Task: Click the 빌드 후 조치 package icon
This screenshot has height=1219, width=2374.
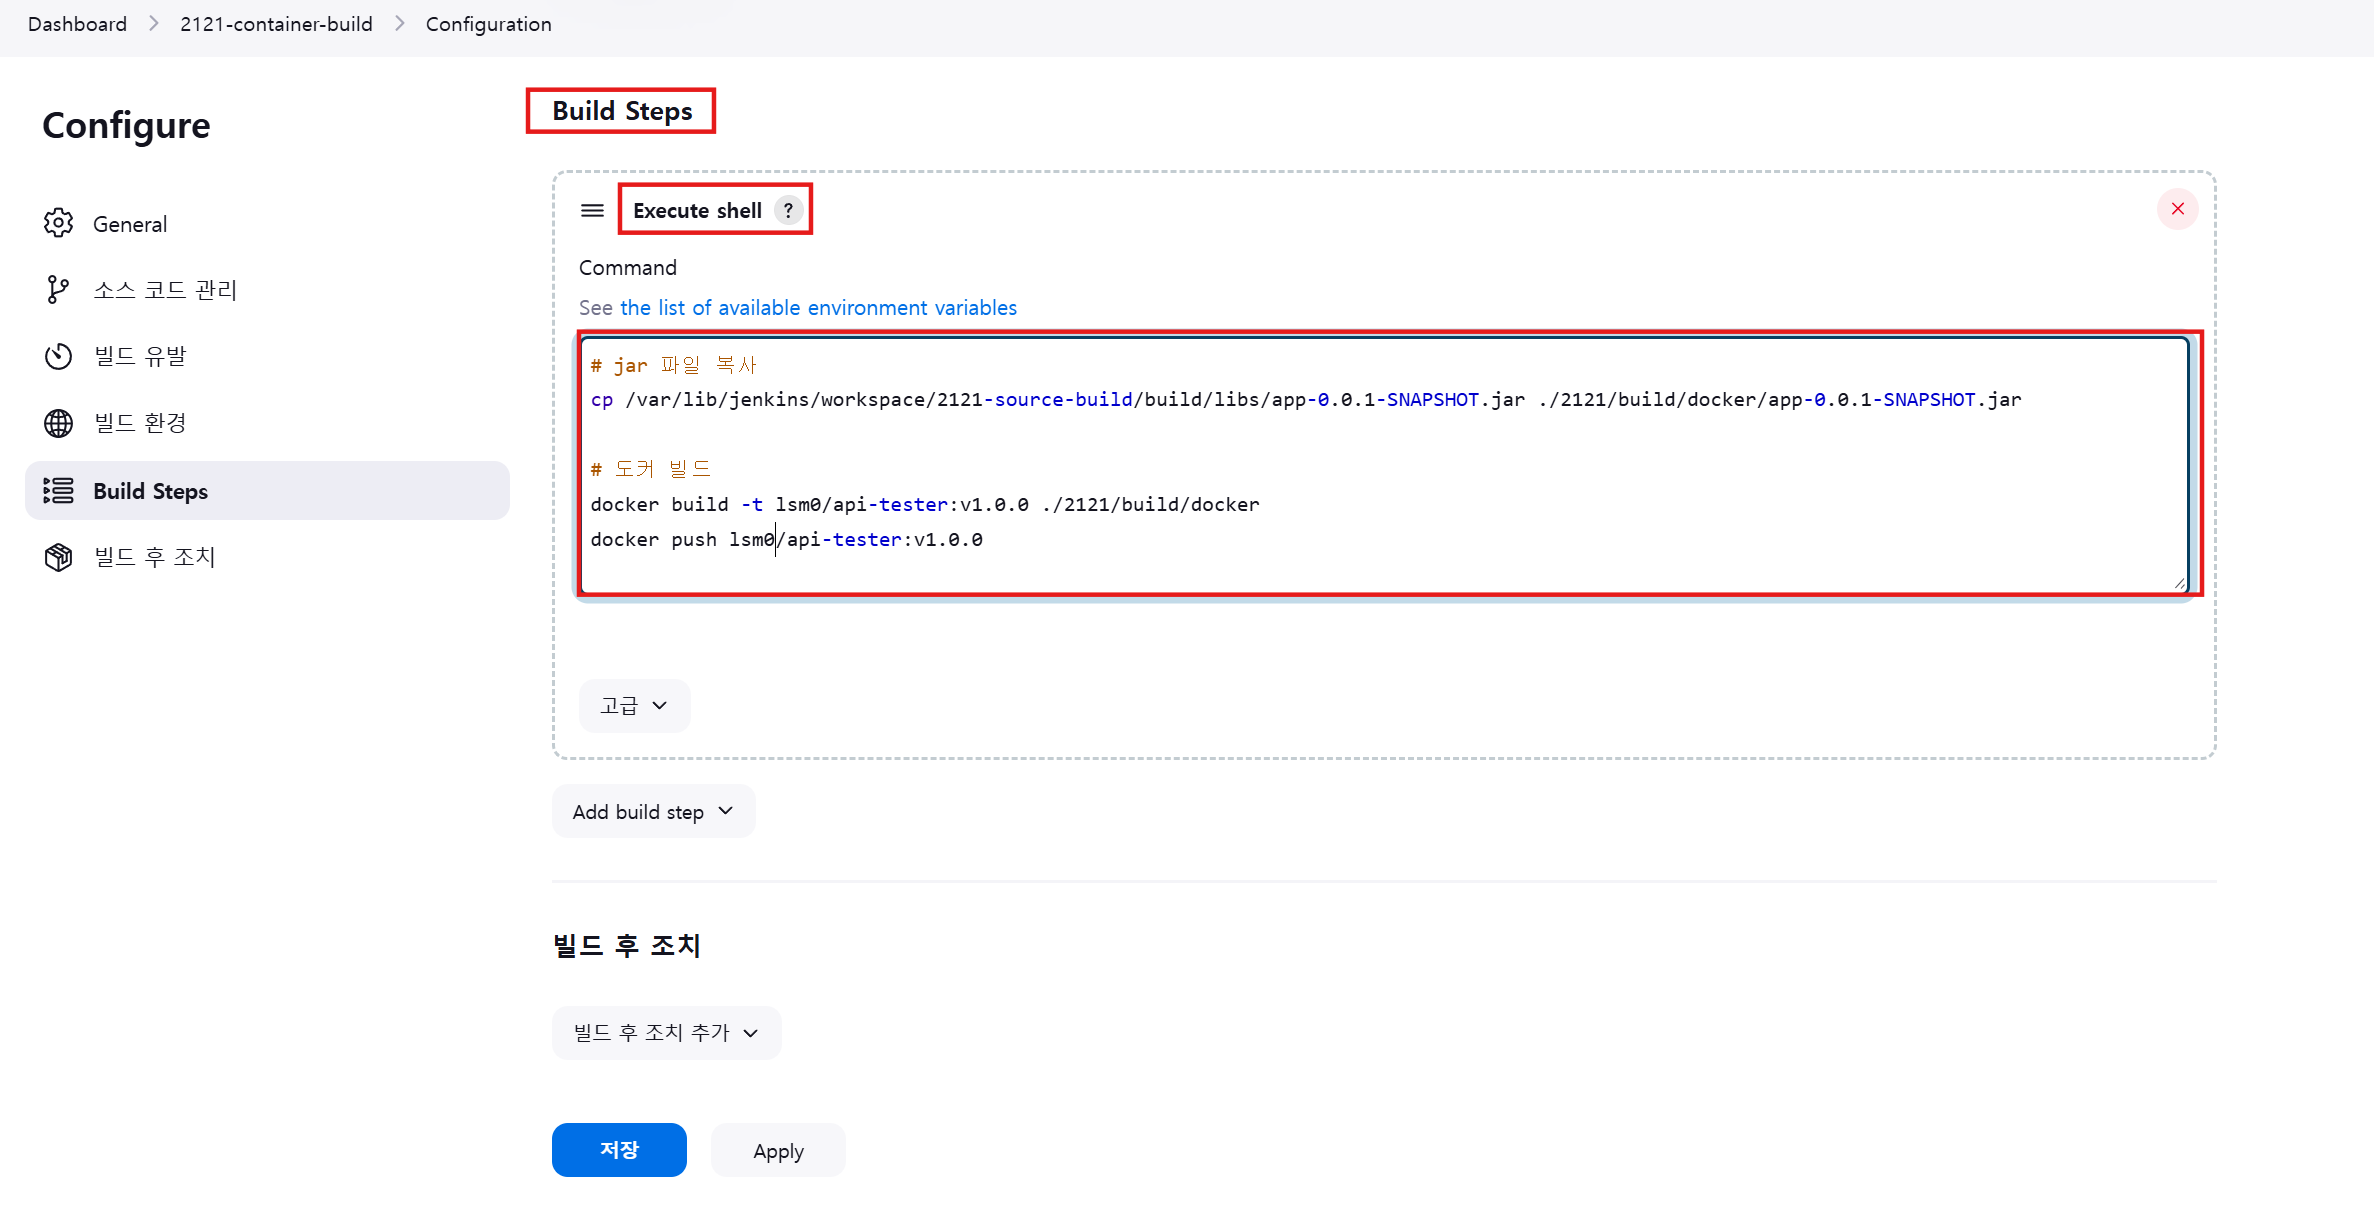Action: click(x=58, y=557)
